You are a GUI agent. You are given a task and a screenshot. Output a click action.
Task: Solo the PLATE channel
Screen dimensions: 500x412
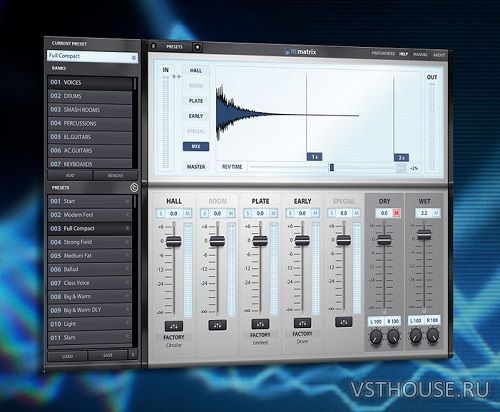247,213
